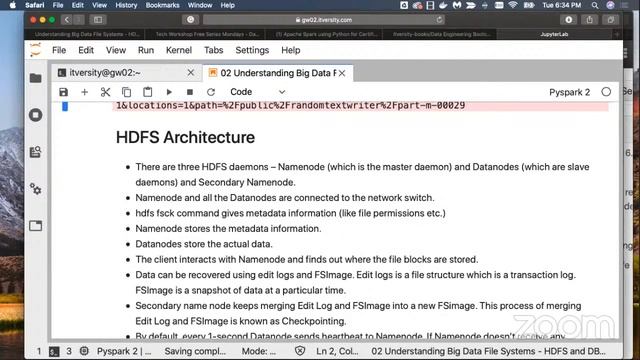Insert a cell below with plus icon
640x360 pixels.
tap(84, 92)
